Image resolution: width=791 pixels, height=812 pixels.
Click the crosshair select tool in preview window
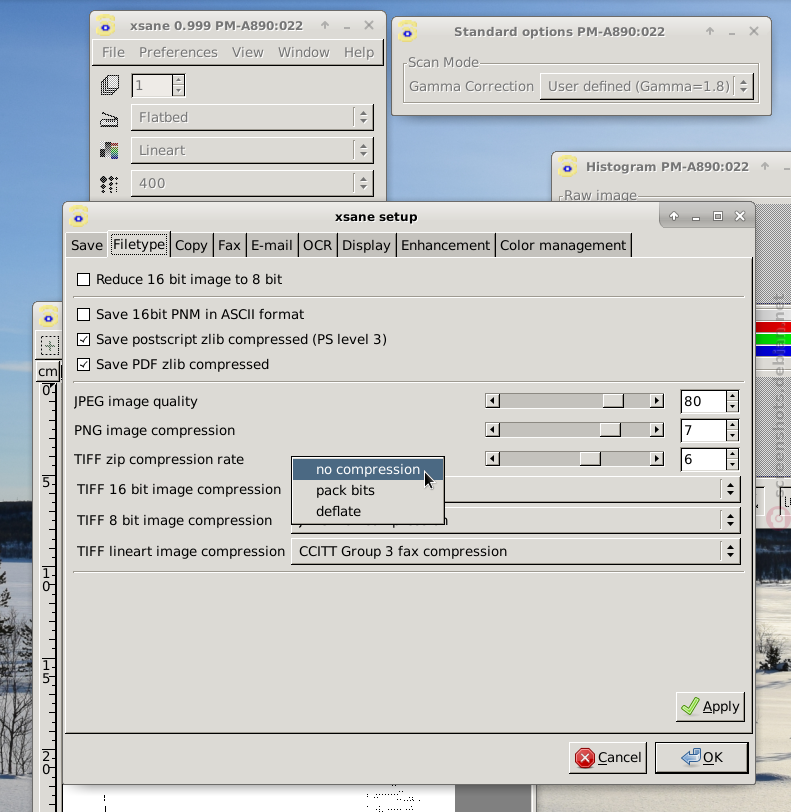tap(50, 345)
